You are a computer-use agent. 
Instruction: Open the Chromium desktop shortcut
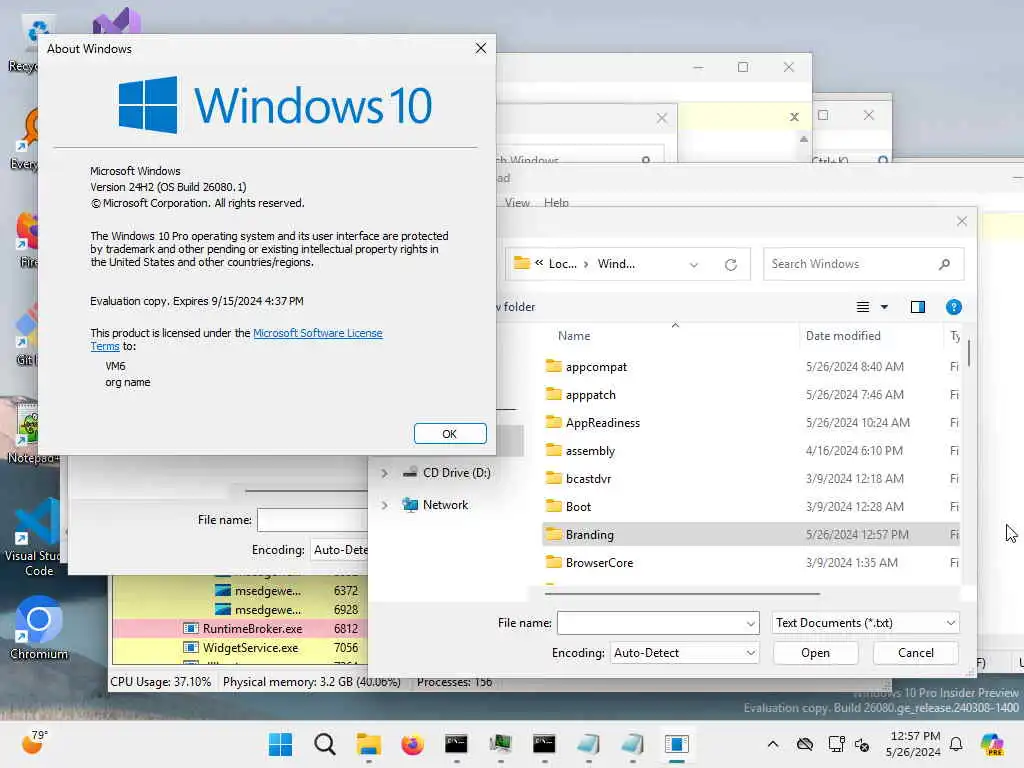click(x=38, y=628)
